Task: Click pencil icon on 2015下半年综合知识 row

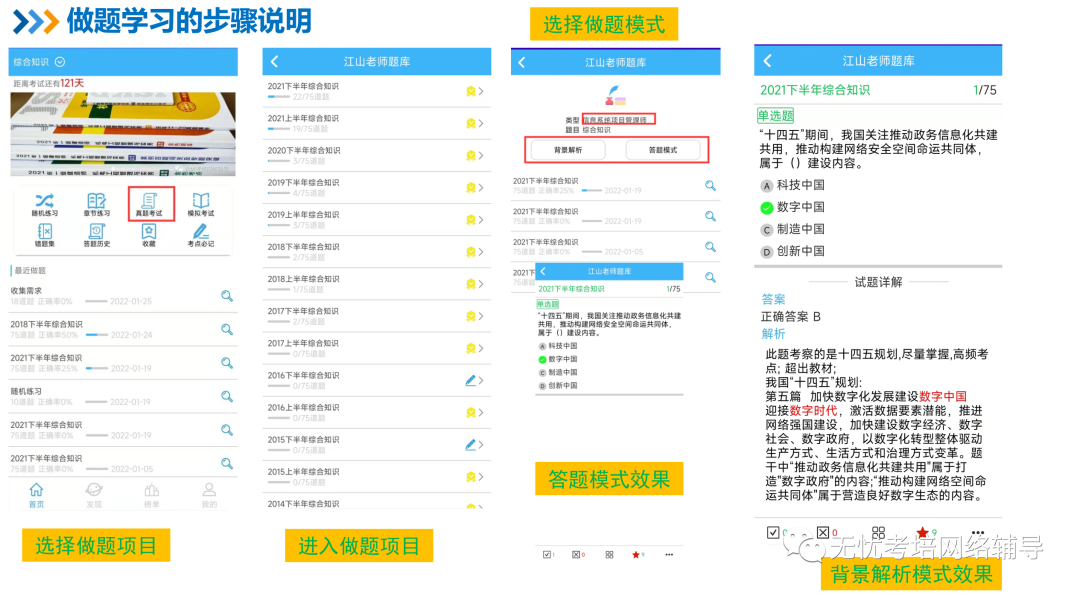Action: tap(470, 445)
